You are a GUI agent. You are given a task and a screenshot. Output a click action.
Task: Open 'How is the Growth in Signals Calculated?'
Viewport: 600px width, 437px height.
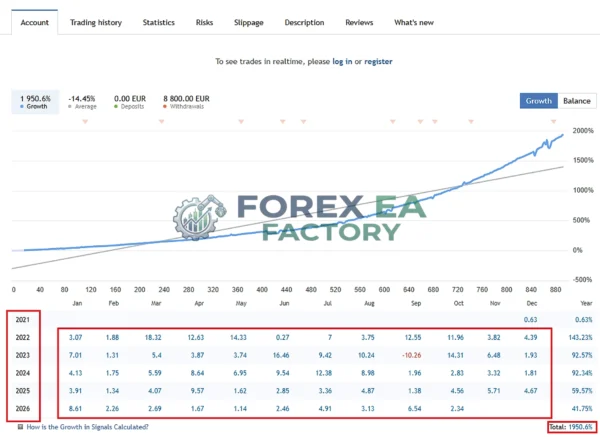tap(87, 427)
